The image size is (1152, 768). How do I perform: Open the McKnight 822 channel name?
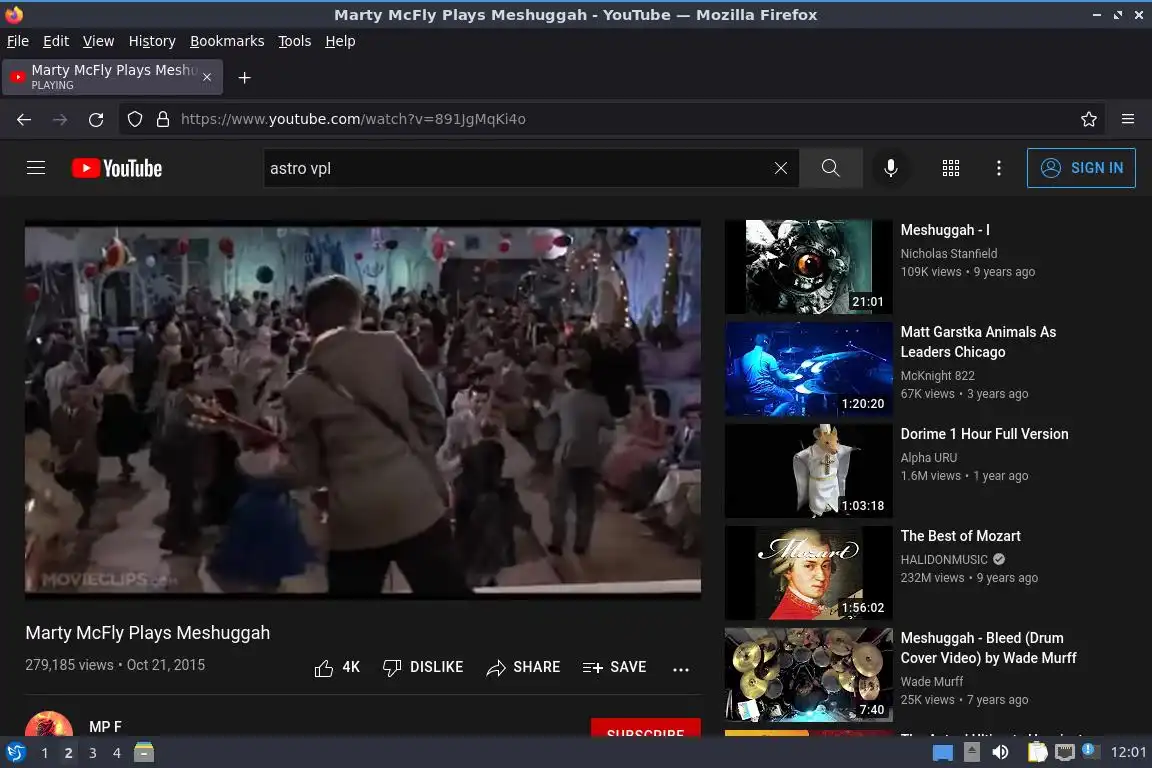pos(937,376)
